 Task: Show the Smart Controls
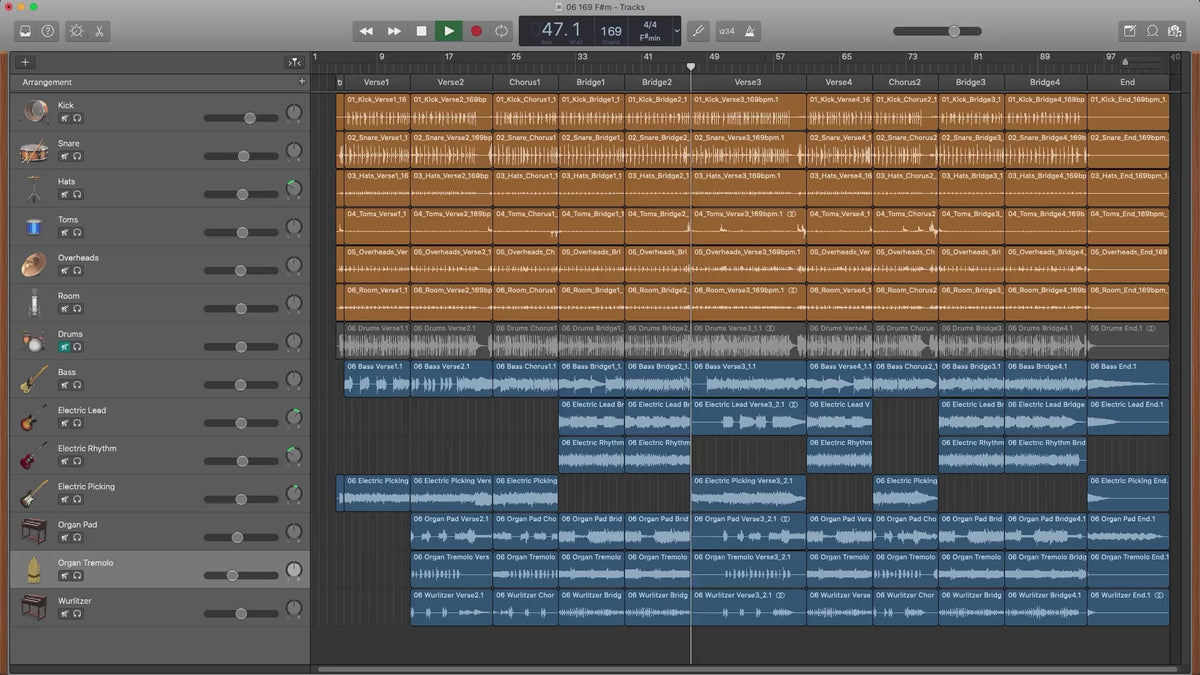(76, 31)
